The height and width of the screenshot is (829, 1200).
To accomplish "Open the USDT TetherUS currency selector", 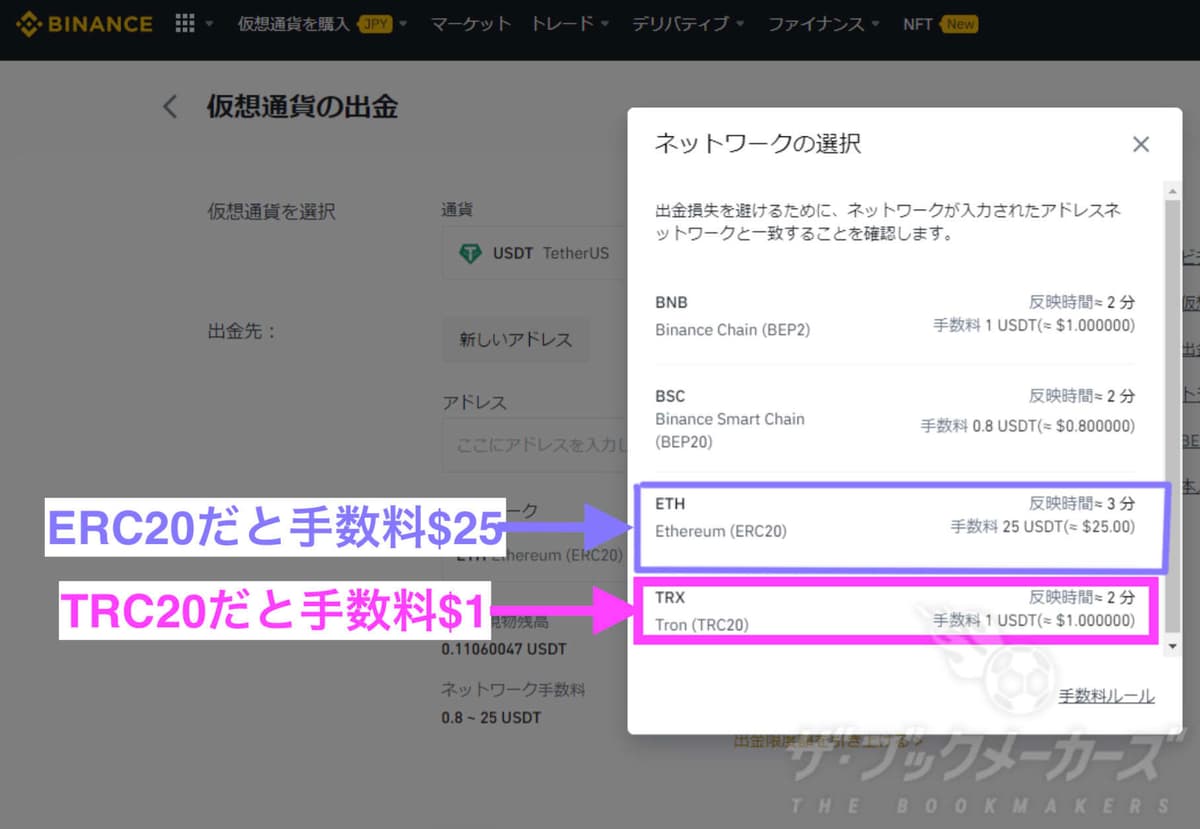I will (534, 253).
